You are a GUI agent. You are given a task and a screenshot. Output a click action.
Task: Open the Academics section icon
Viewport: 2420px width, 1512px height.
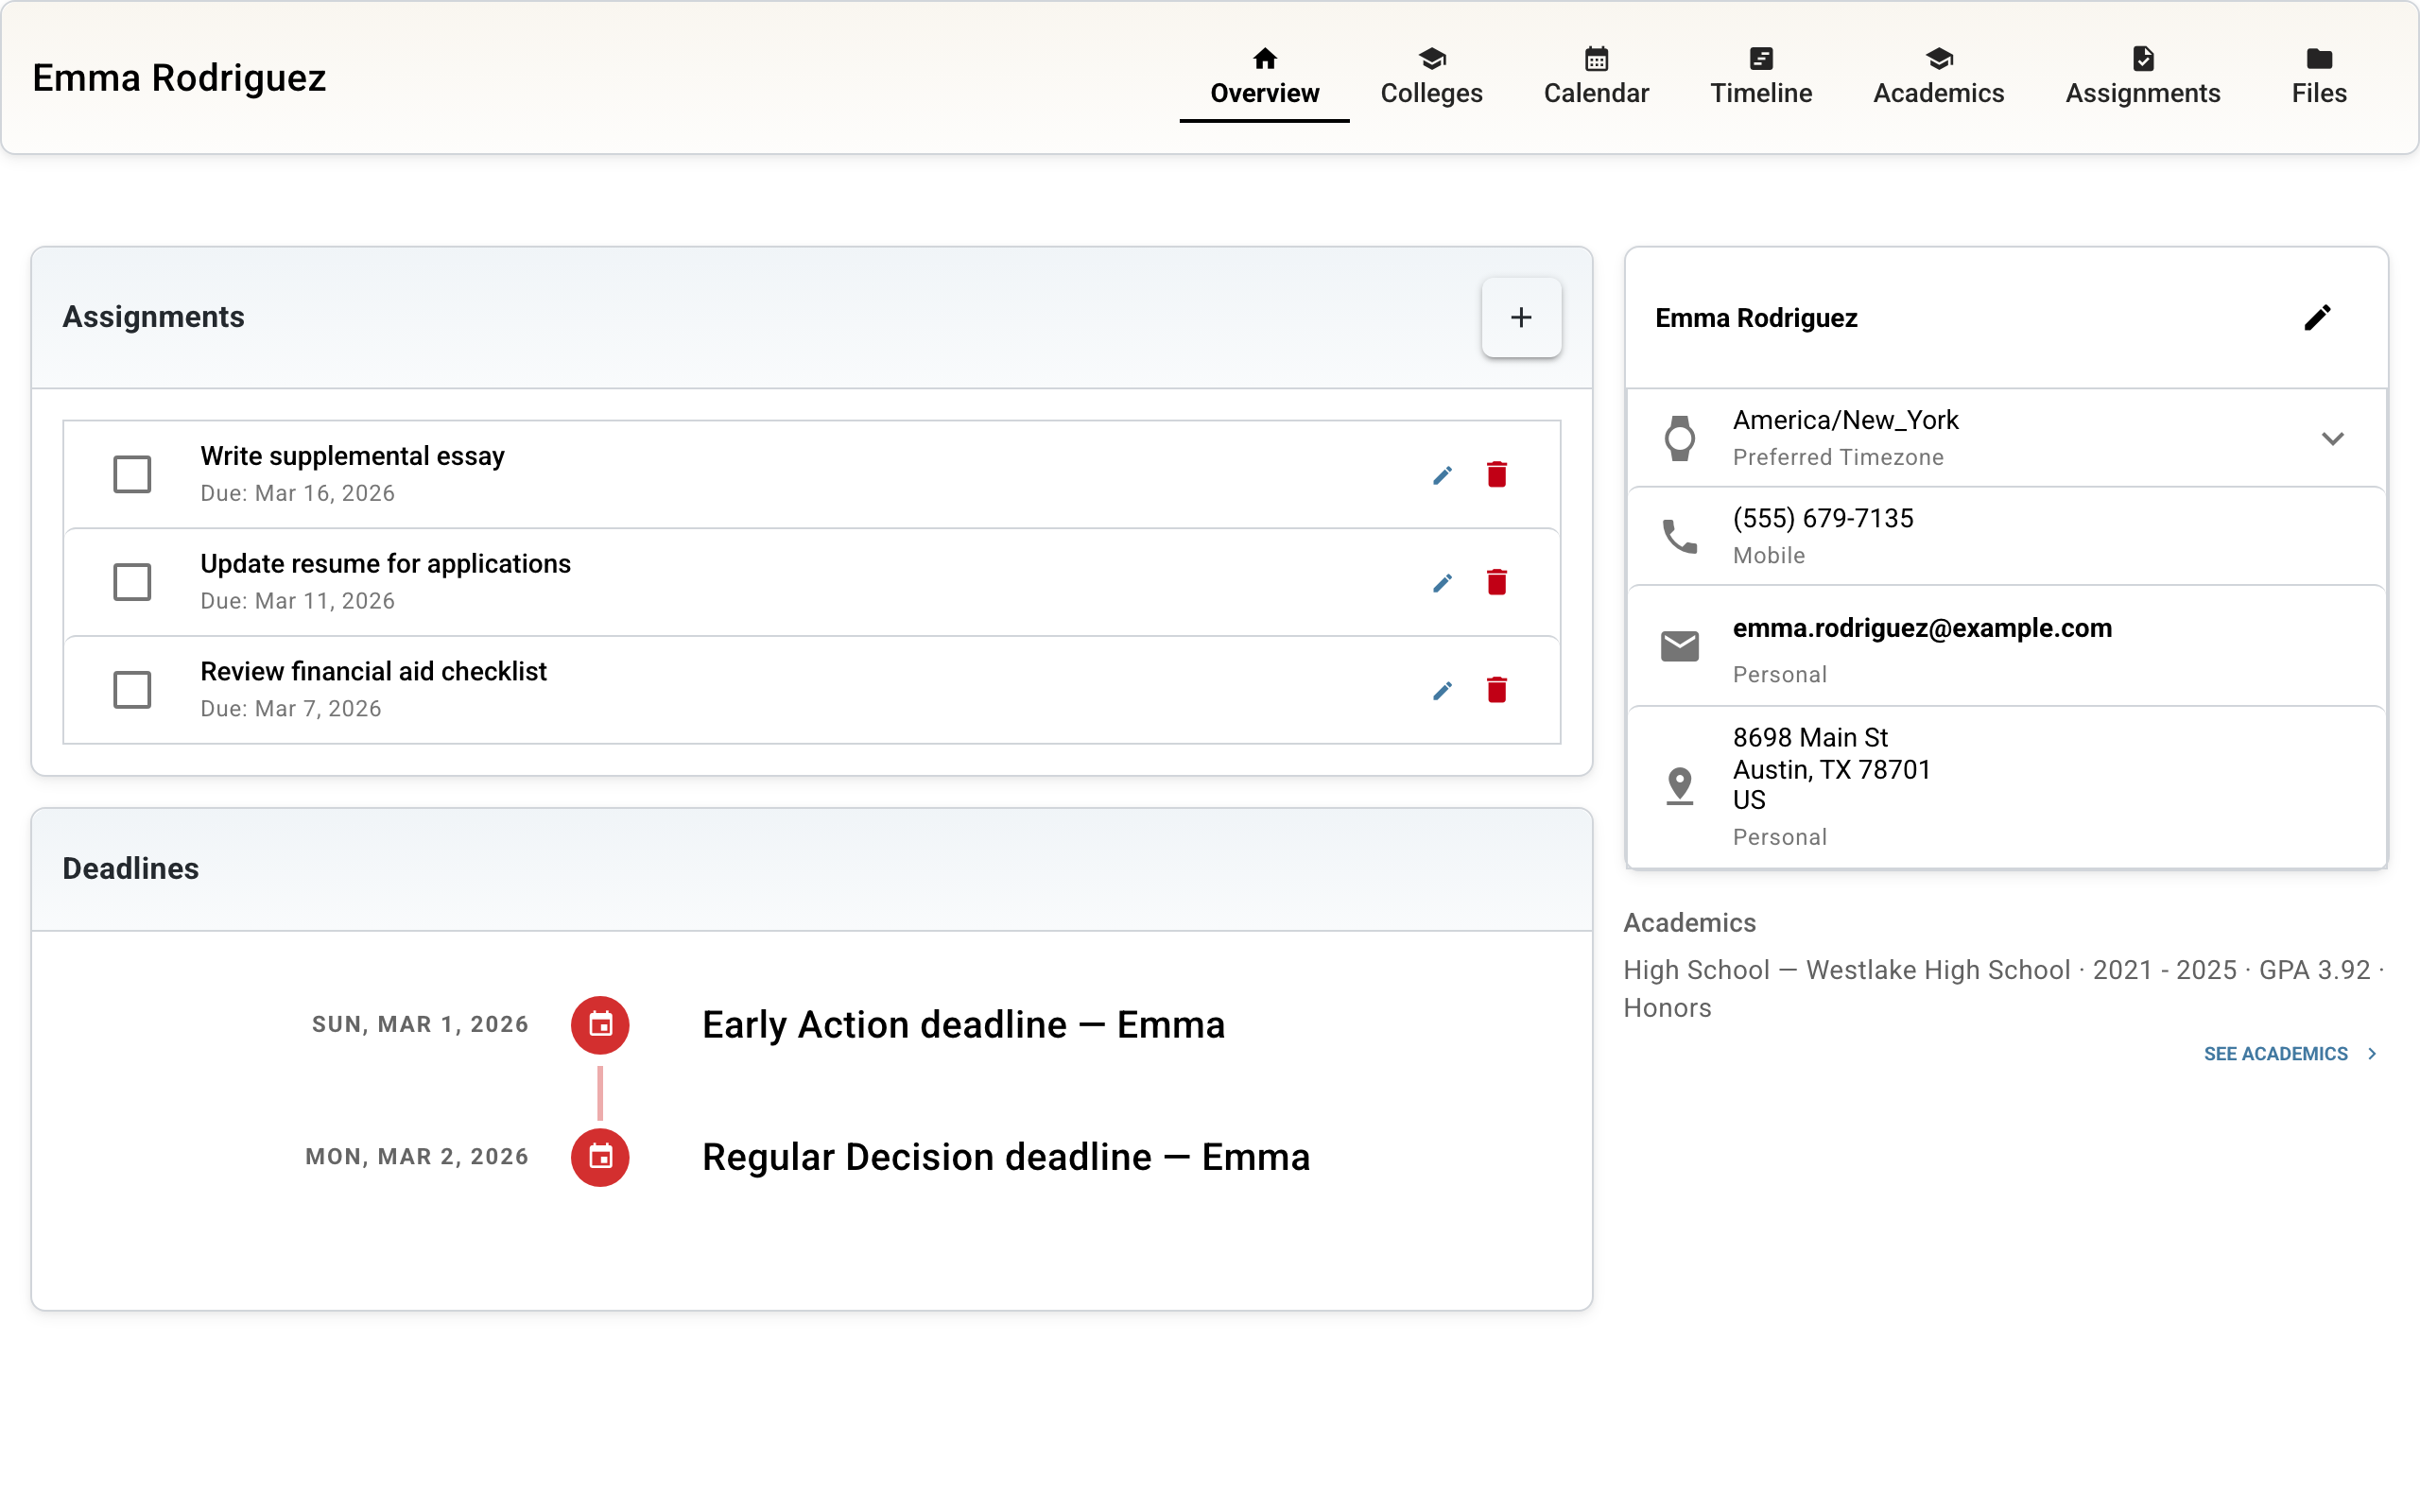[1938, 58]
